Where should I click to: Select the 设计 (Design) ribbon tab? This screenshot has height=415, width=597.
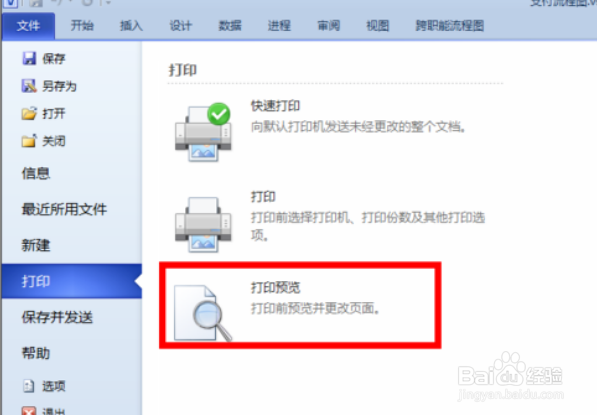(180, 26)
